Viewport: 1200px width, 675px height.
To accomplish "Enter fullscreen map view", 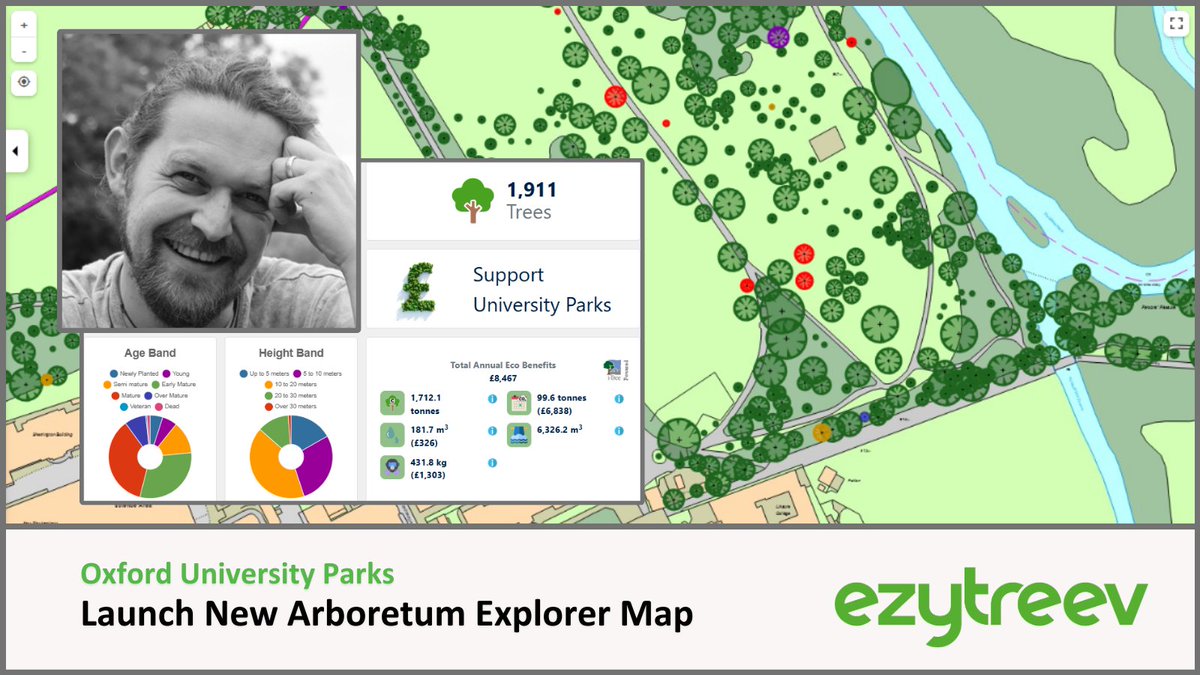I will (1176, 26).
